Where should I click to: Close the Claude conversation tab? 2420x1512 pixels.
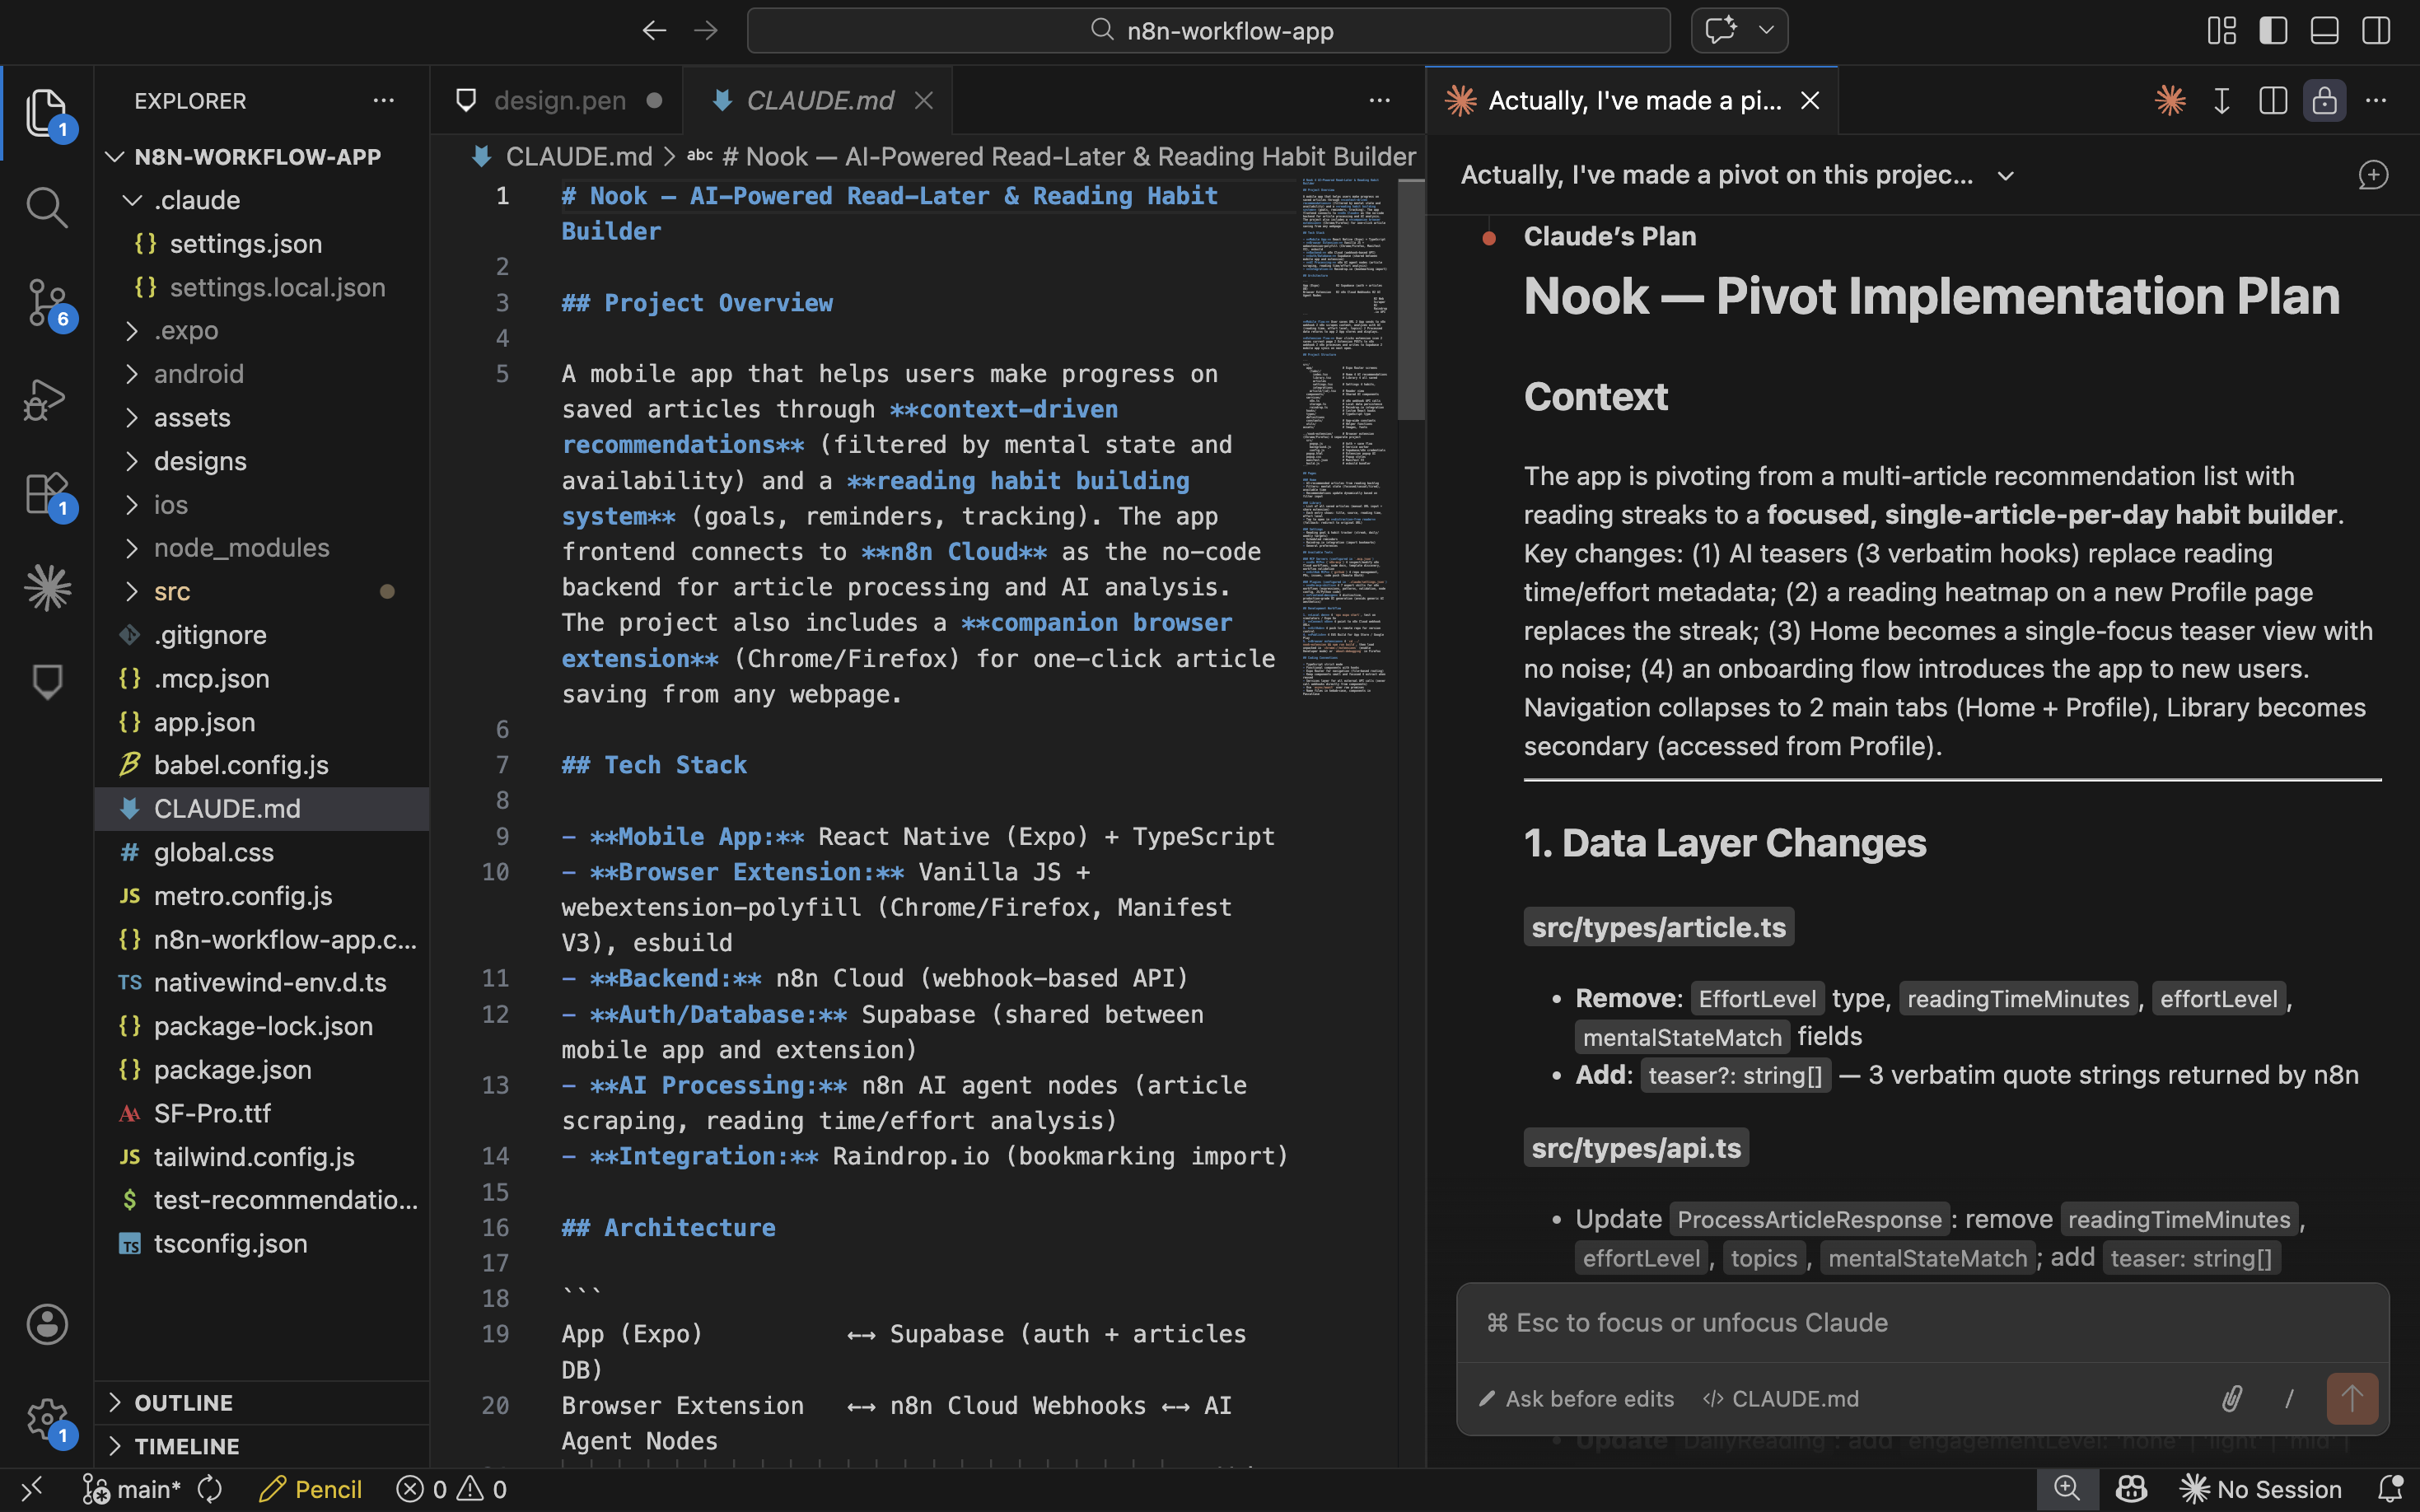(x=1810, y=100)
